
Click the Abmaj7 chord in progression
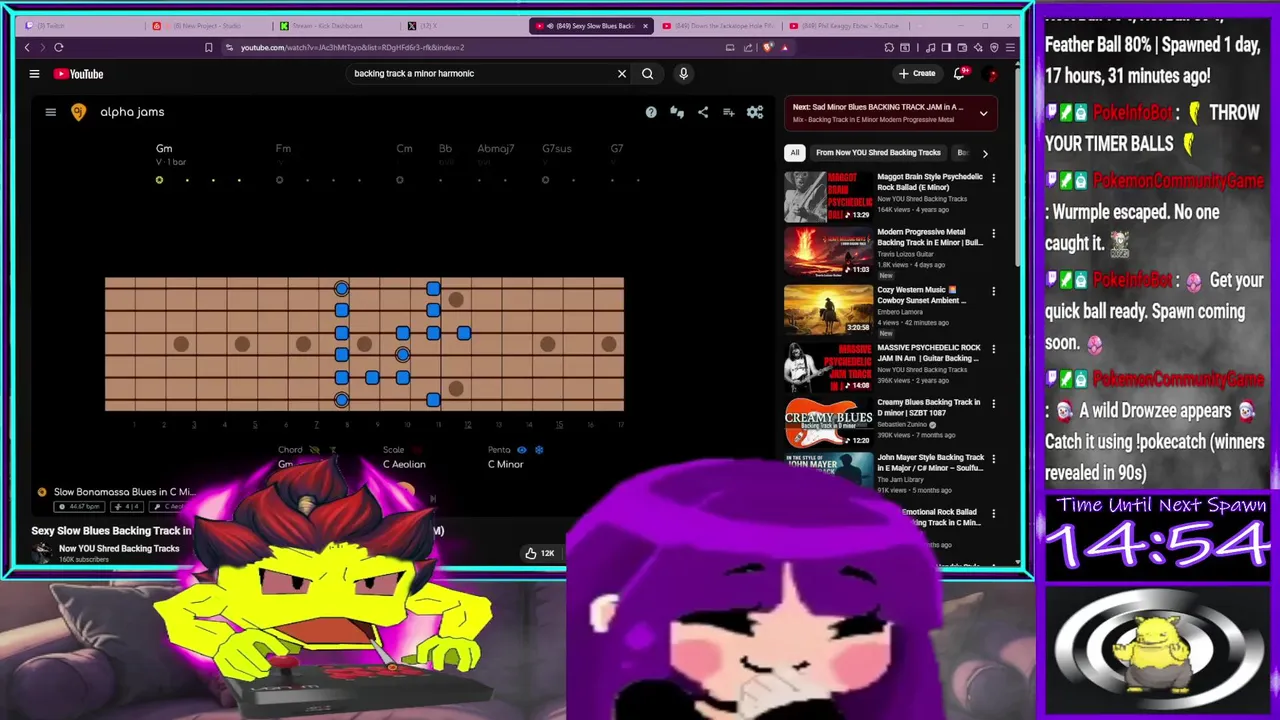pyautogui.click(x=496, y=149)
